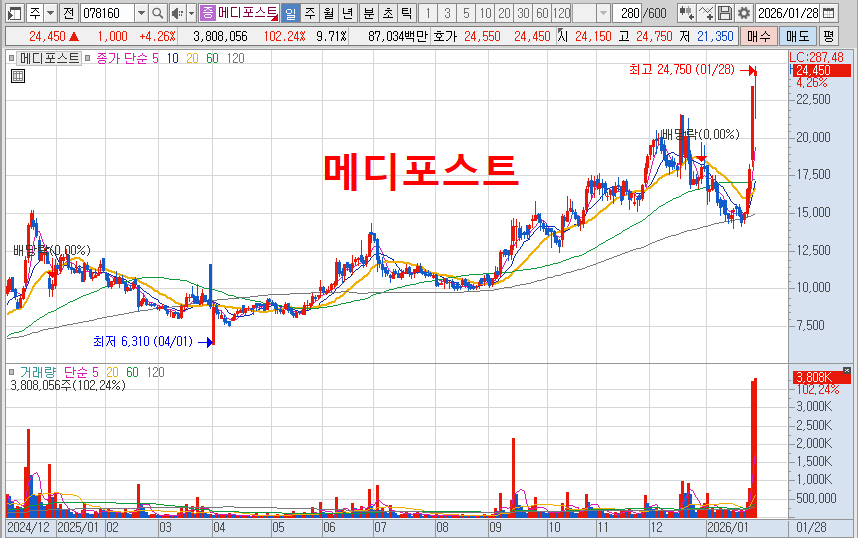Select interval 3 button
The height and width of the screenshot is (538, 858).
(x=447, y=13)
